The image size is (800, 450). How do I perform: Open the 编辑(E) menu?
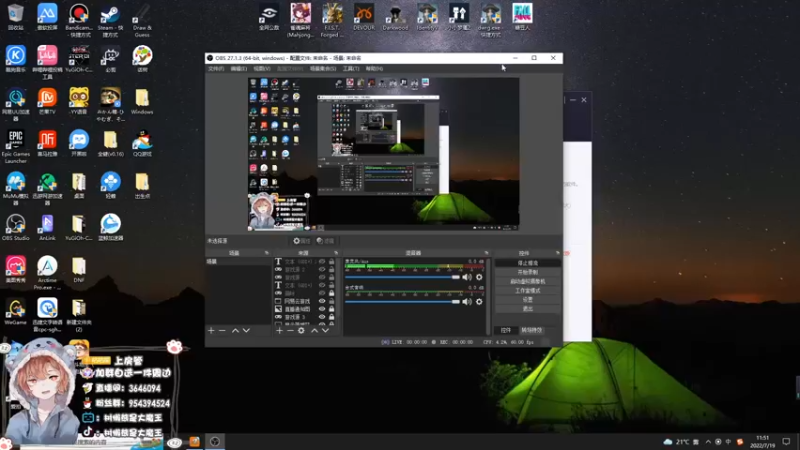pos(238,68)
